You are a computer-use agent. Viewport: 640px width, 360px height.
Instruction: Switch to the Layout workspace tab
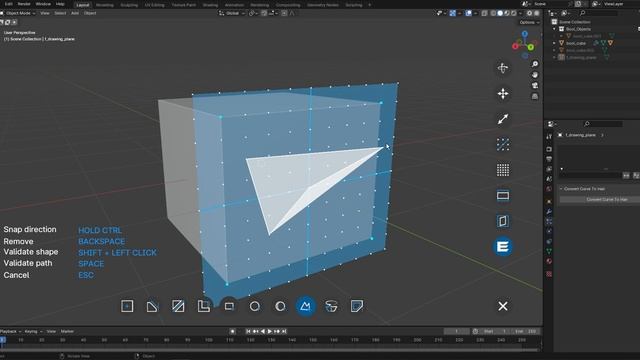(83, 5)
